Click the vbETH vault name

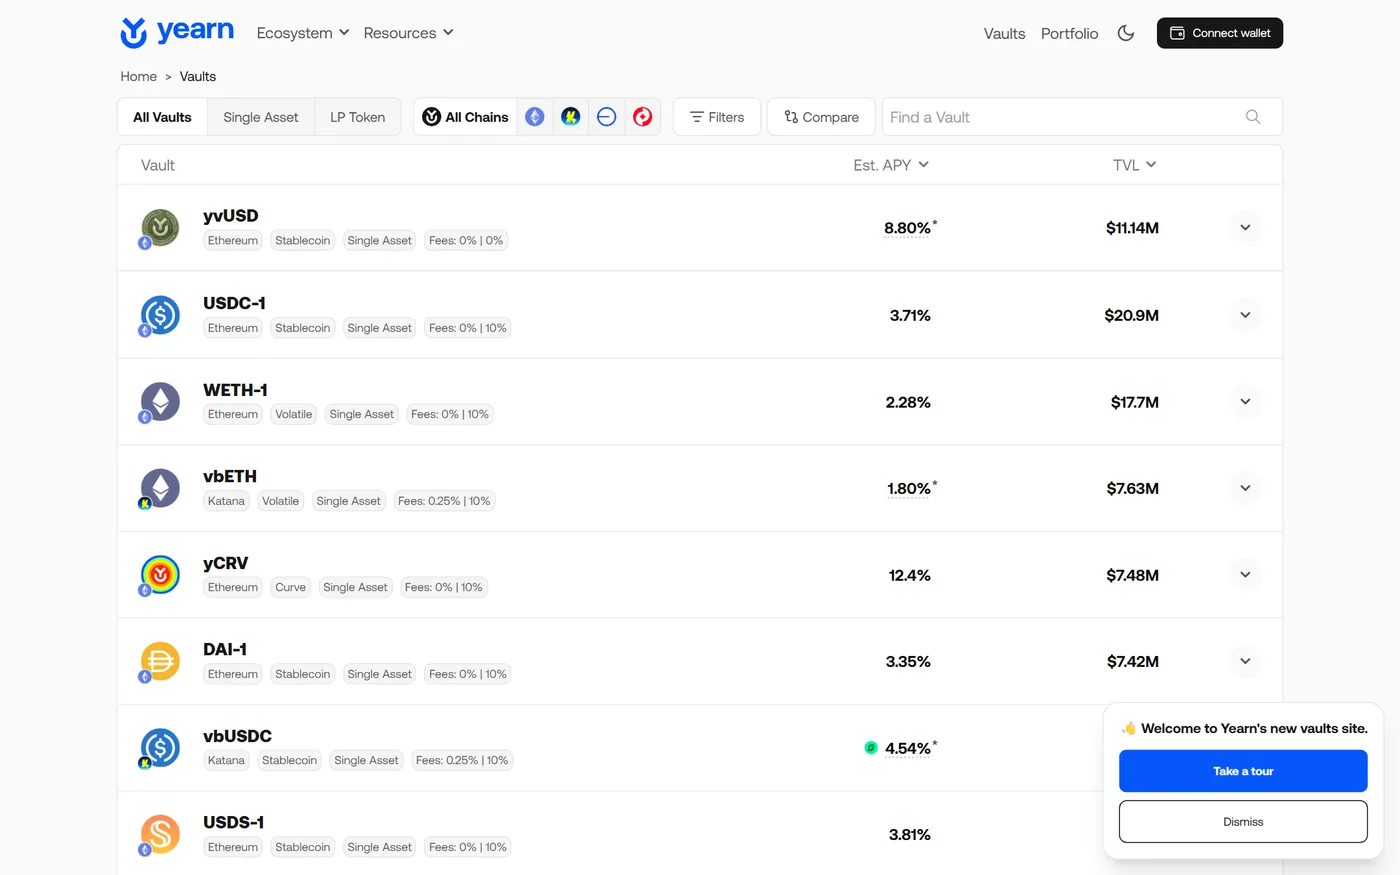[x=230, y=476]
